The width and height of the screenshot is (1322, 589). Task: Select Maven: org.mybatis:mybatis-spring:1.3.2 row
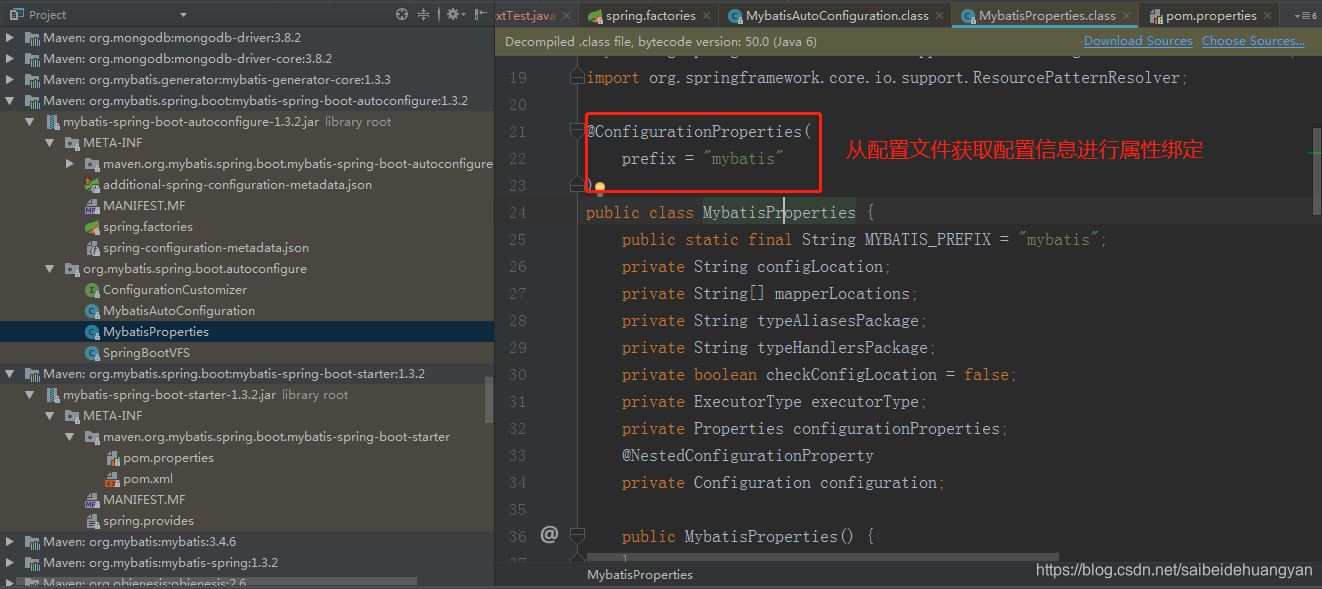point(247,563)
